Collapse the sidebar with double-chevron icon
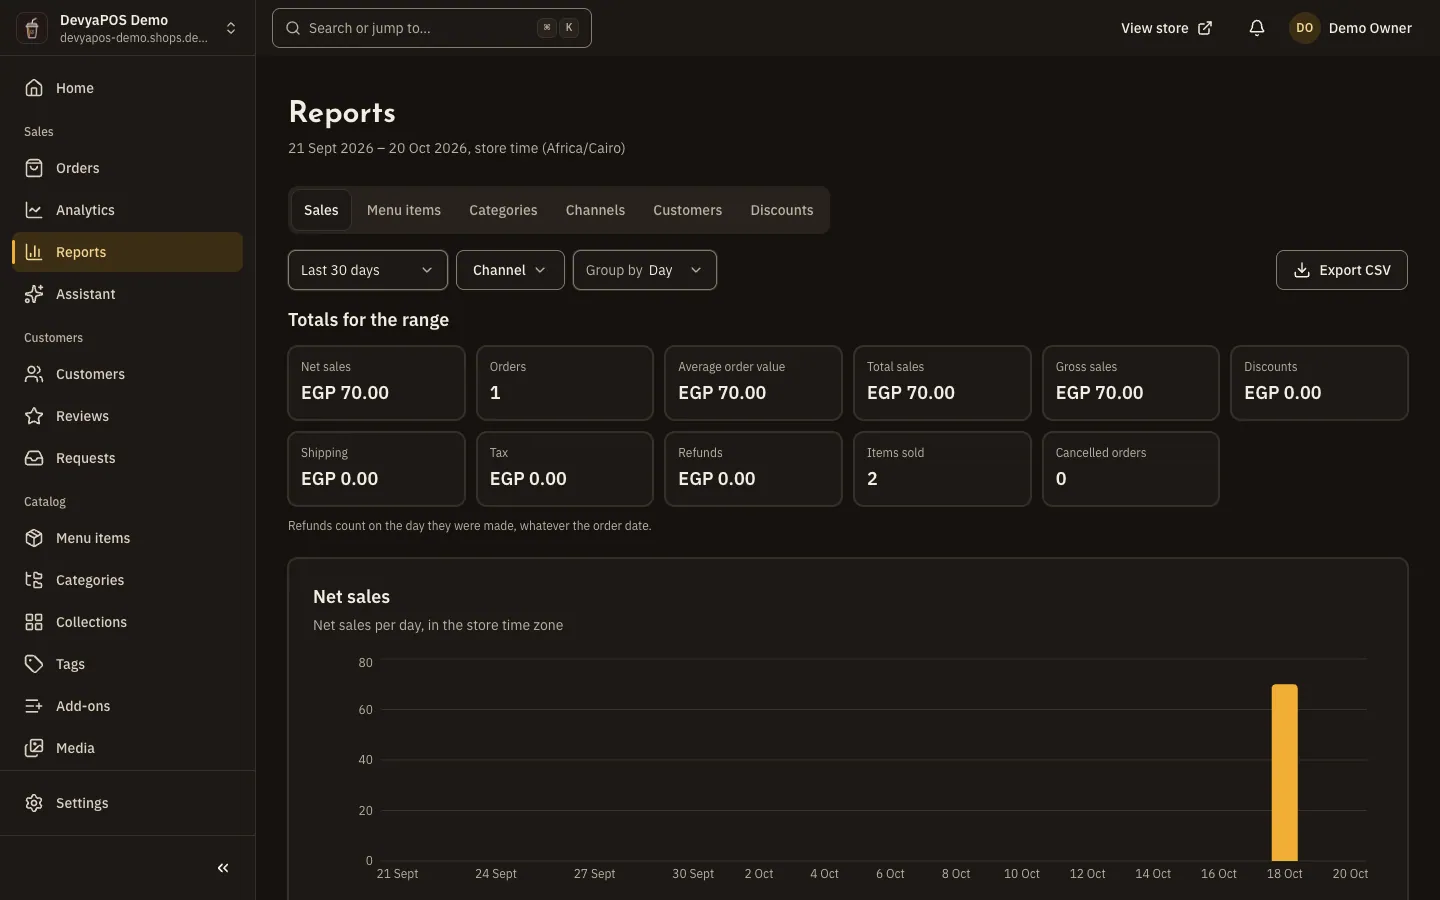 [x=223, y=868]
